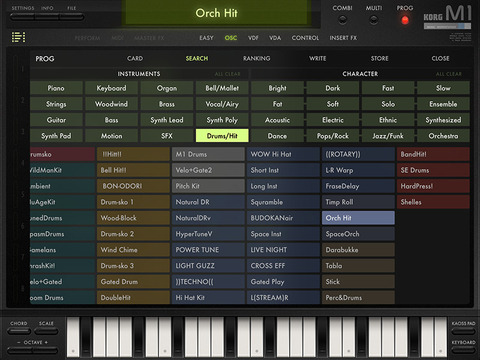This screenshot has height=360, width=480.
Task: Enable the Dark character filter
Action: [333, 88]
